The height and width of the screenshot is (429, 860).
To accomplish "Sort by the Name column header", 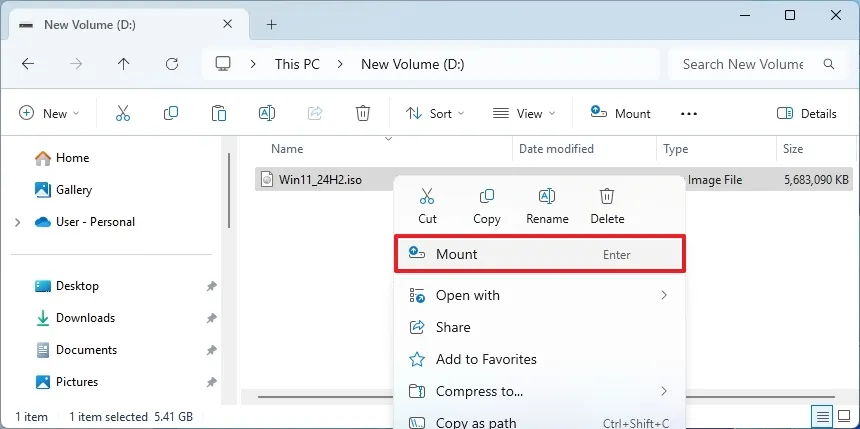I will 287,149.
